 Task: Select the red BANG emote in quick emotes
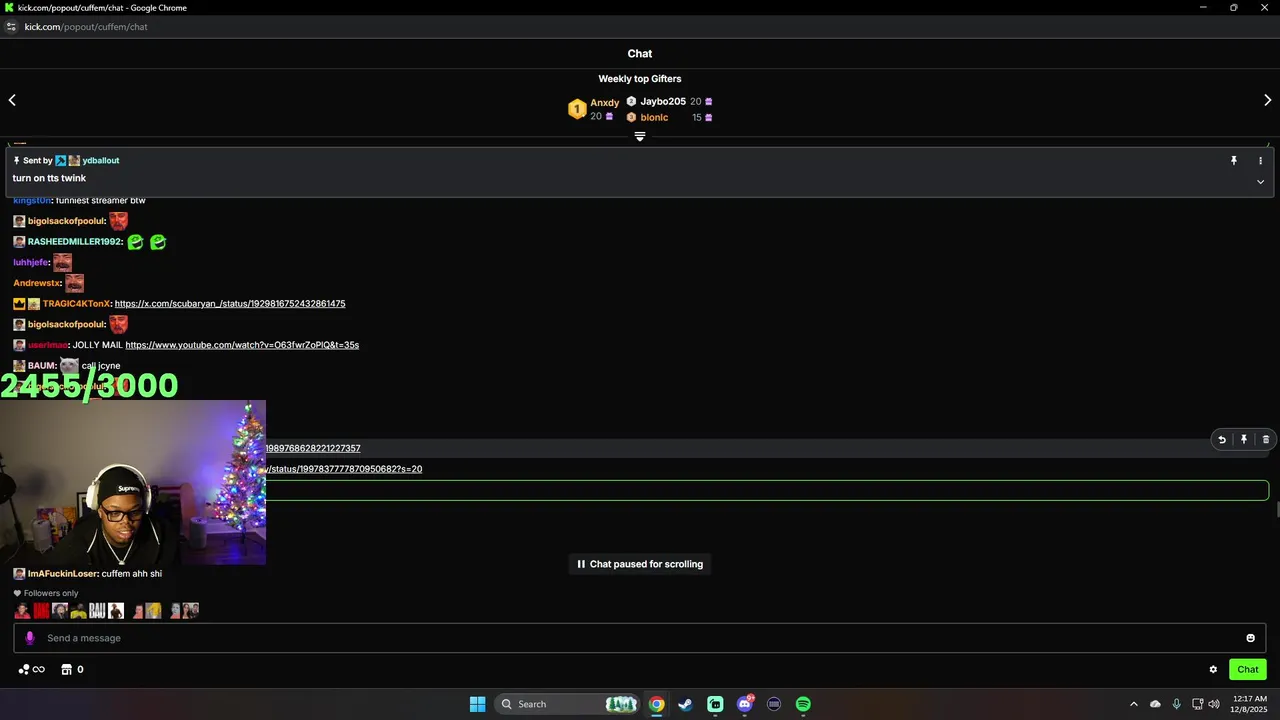point(41,611)
